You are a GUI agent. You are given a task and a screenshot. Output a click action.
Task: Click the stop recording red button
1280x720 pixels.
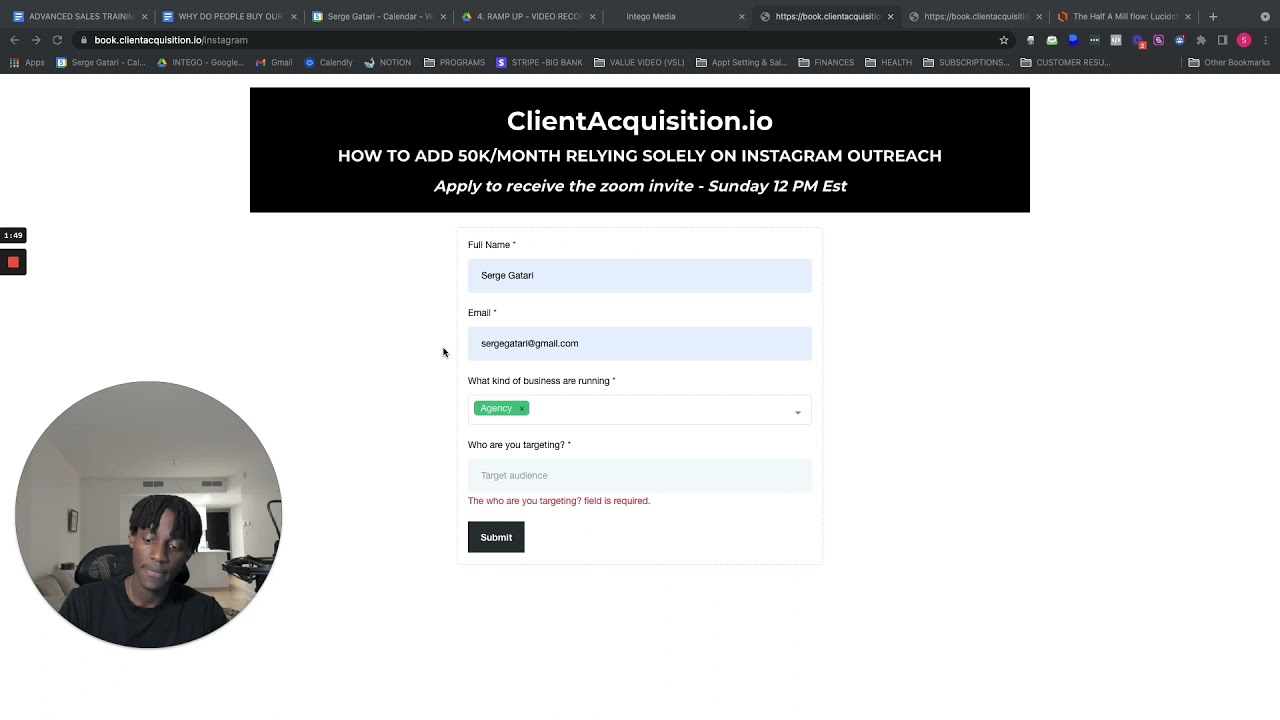tap(13, 262)
